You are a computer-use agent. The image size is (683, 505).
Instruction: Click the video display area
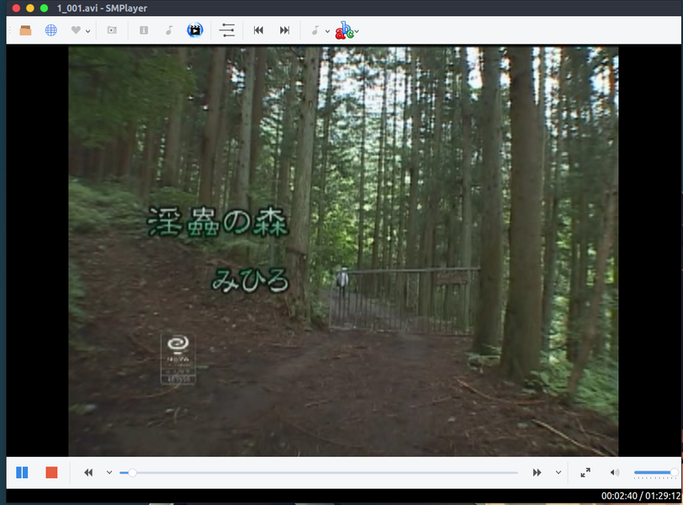(x=343, y=251)
